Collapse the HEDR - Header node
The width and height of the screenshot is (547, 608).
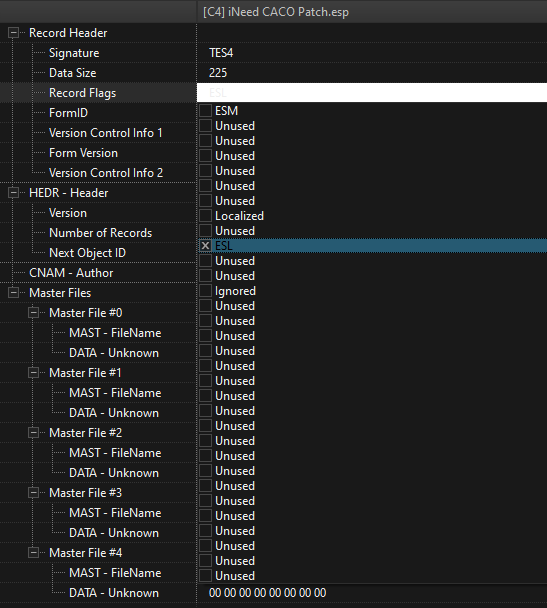tap(14, 193)
